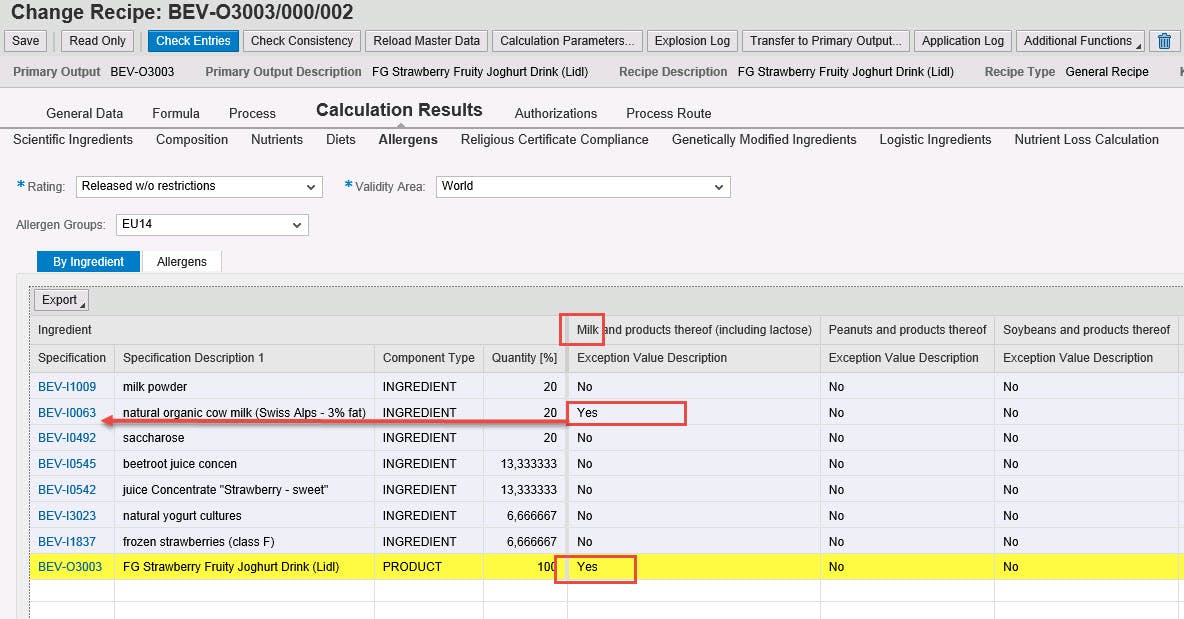Open Genetically Modified Ingredients subtab
The width and height of the screenshot is (1184, 619).
(764, 140)
